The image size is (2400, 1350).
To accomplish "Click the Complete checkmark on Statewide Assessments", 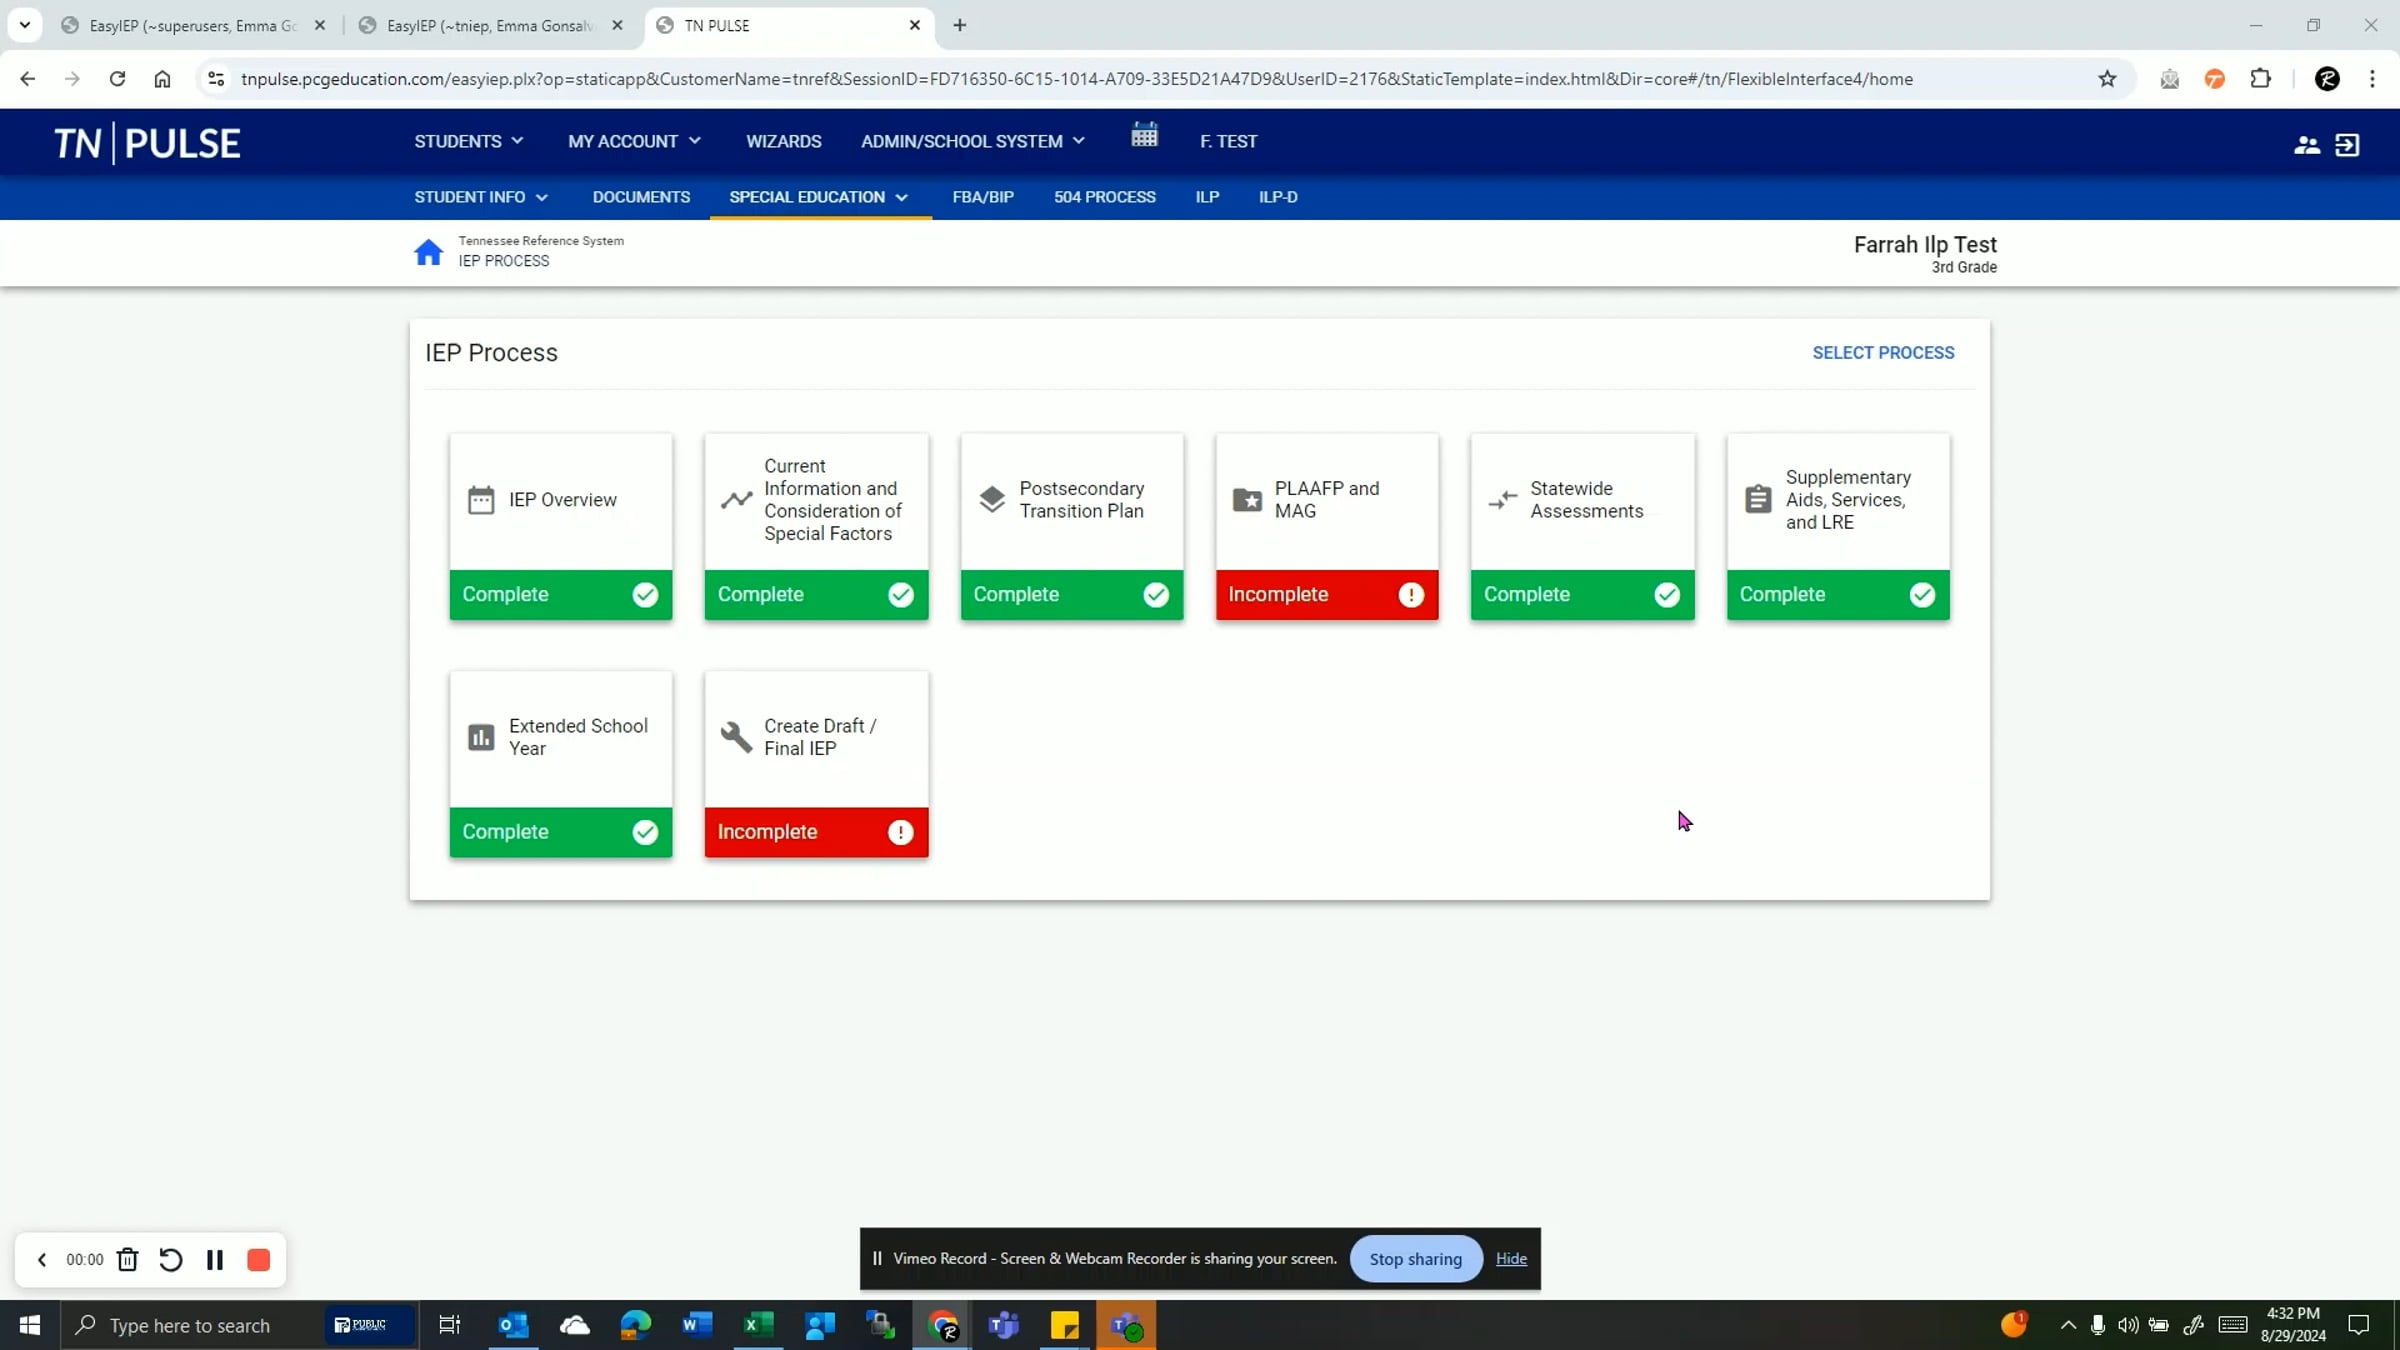I will point(1666,594).
